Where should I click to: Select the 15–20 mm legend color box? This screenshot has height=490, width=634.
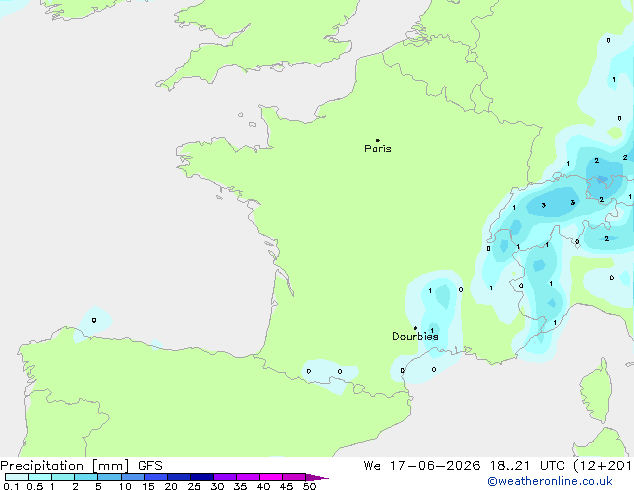(x=156, y=477)
